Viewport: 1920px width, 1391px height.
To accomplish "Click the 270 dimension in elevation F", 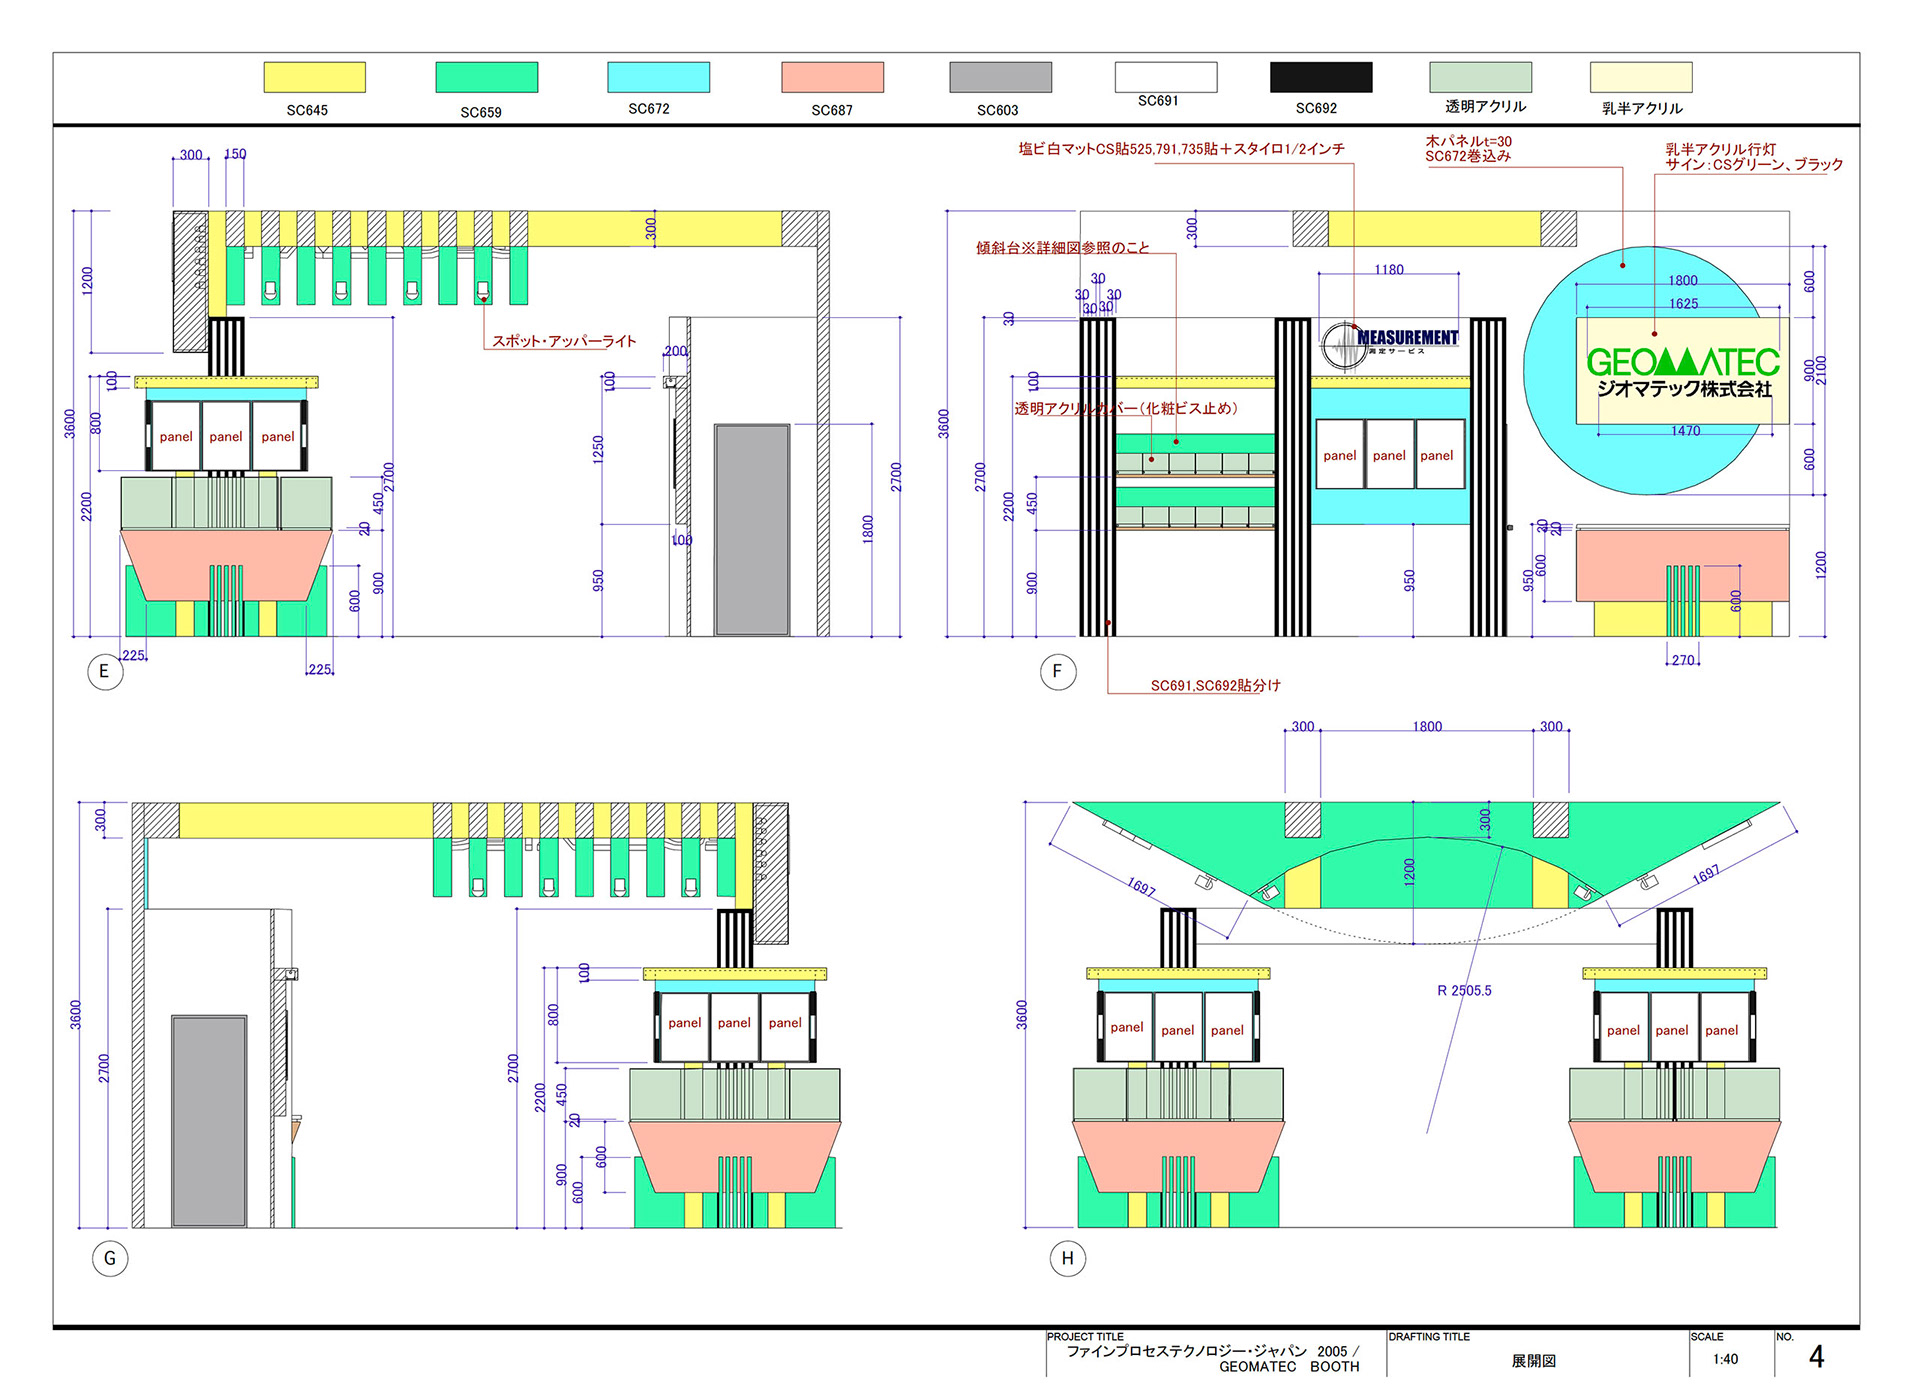I will (1683, 660).
